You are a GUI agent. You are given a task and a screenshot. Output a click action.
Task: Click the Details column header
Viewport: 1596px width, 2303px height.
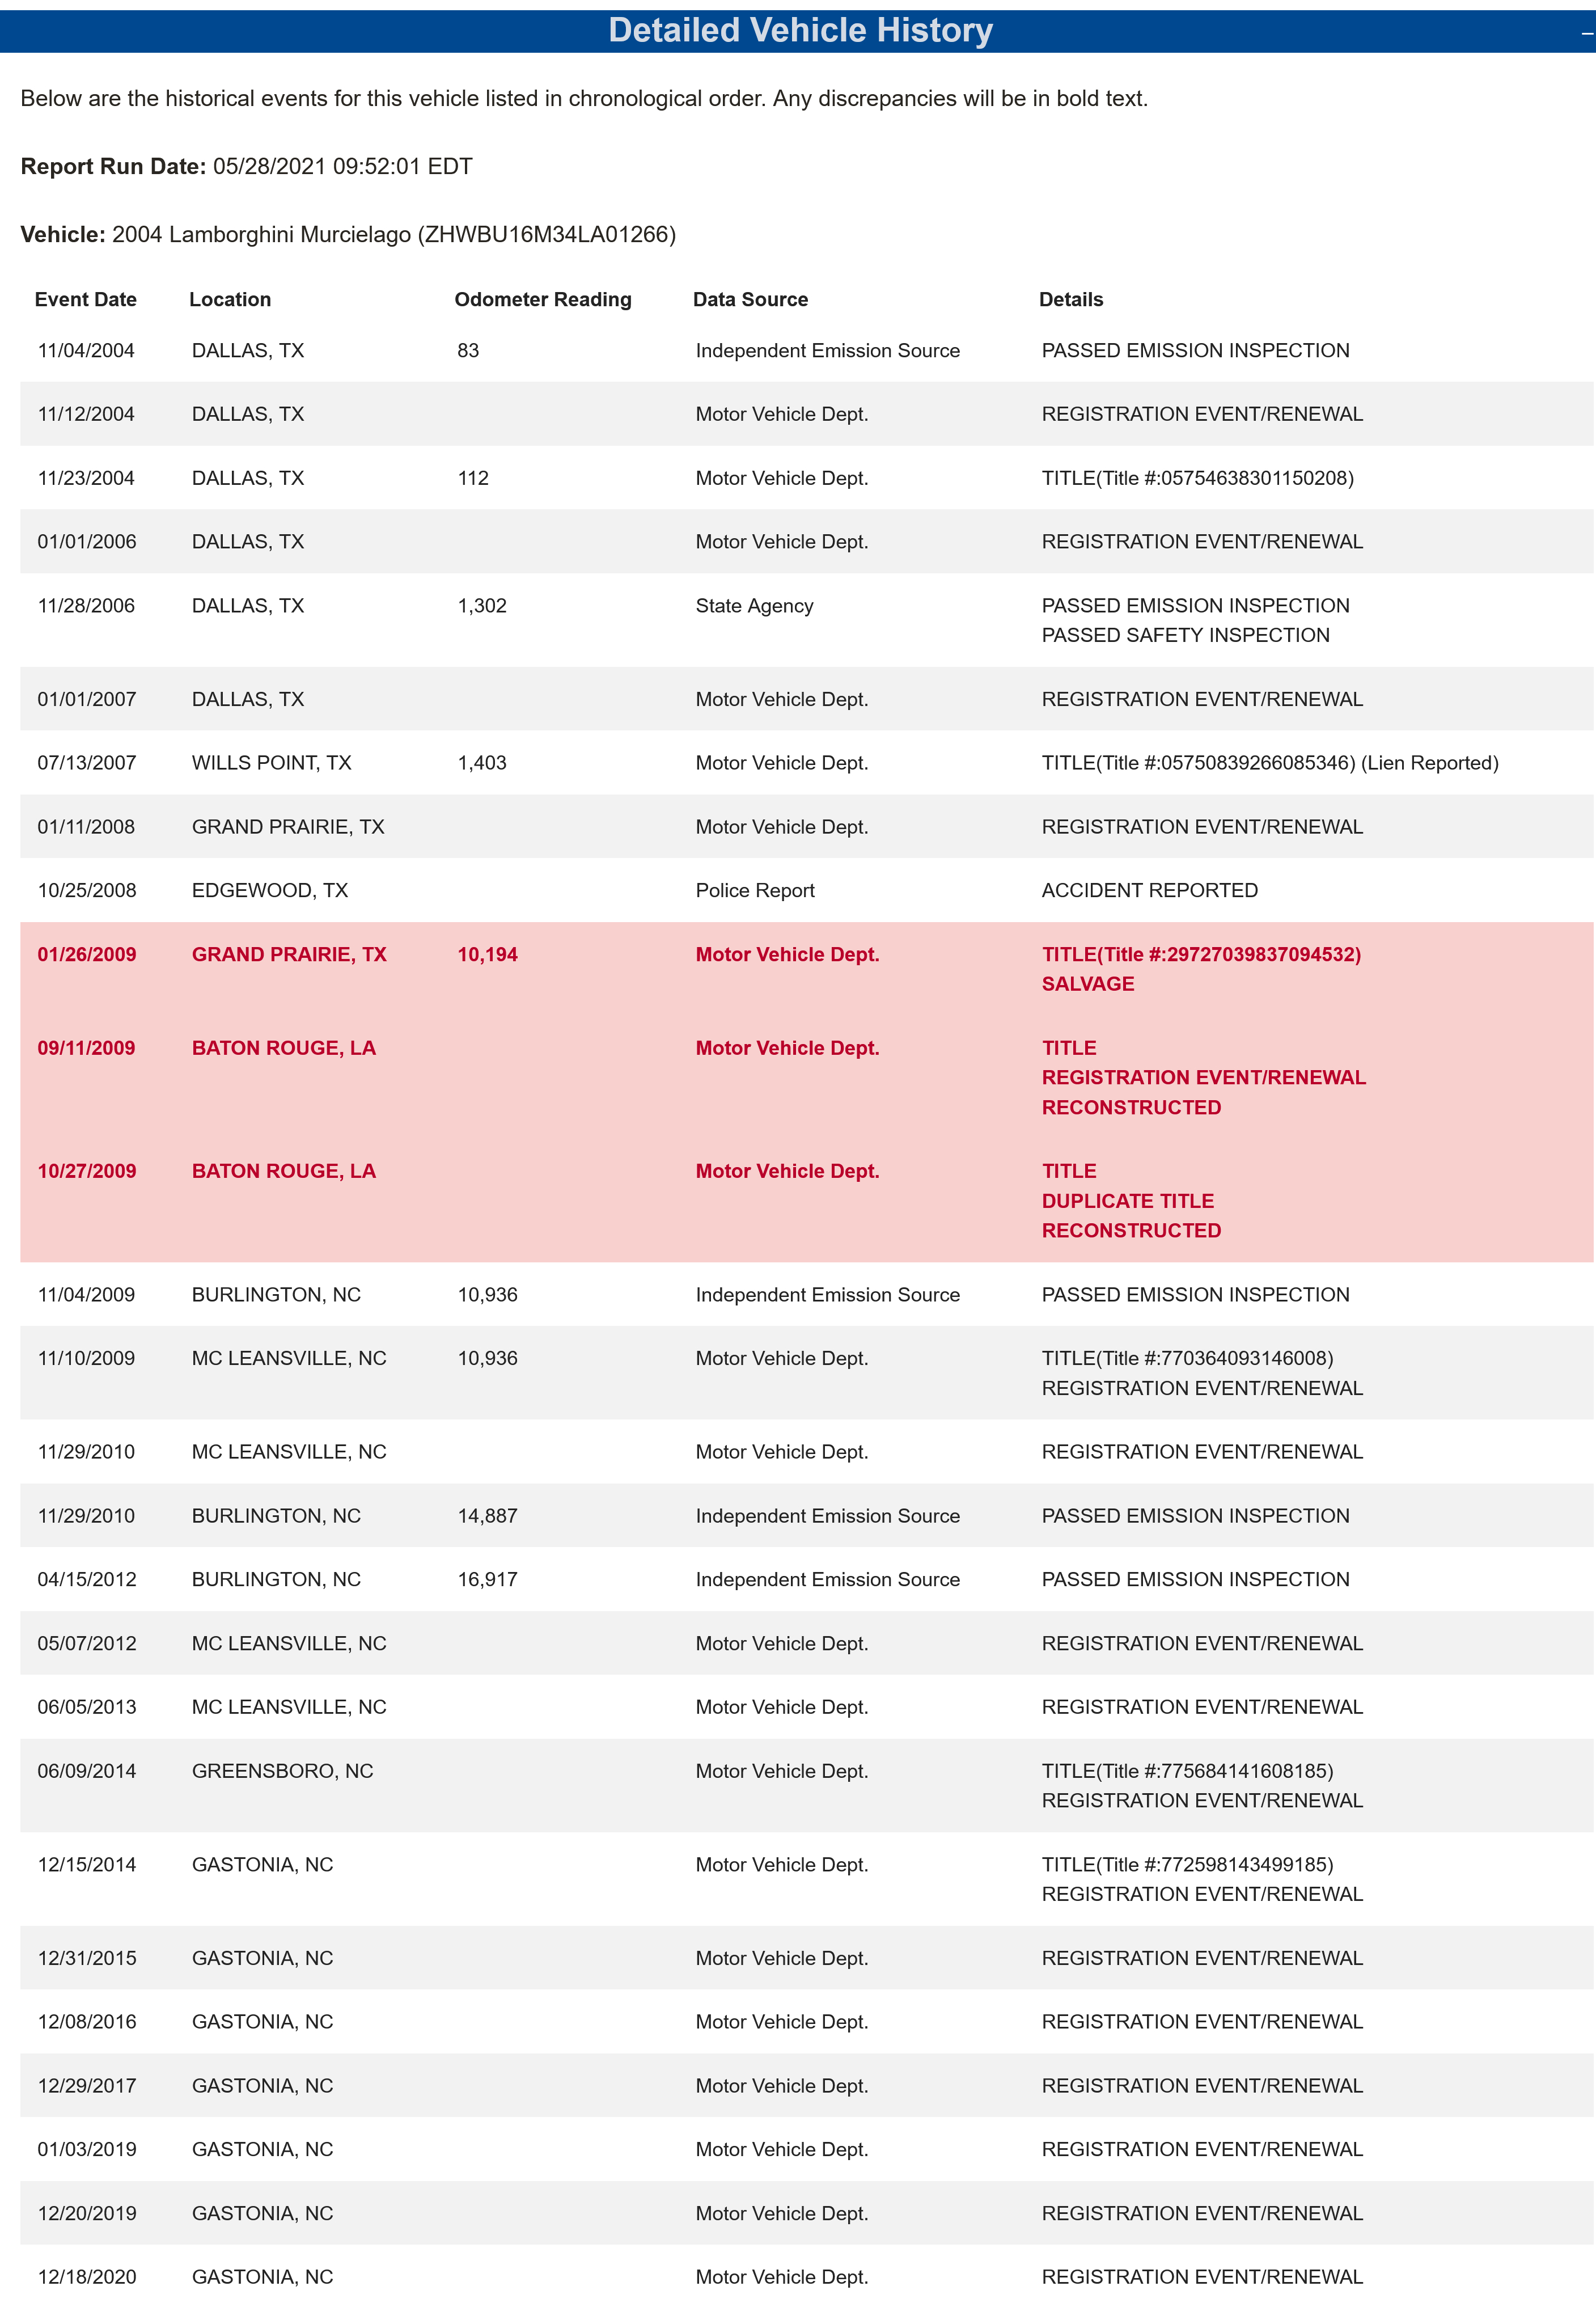[x=1070, y=299]
